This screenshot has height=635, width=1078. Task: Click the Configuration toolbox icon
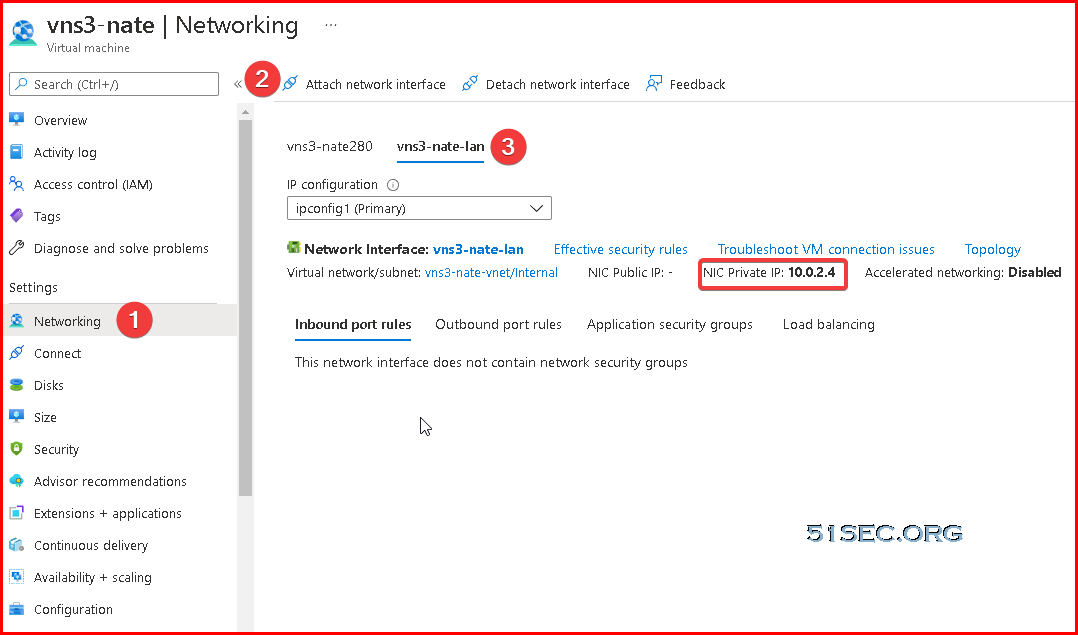[x=16, y=609]
